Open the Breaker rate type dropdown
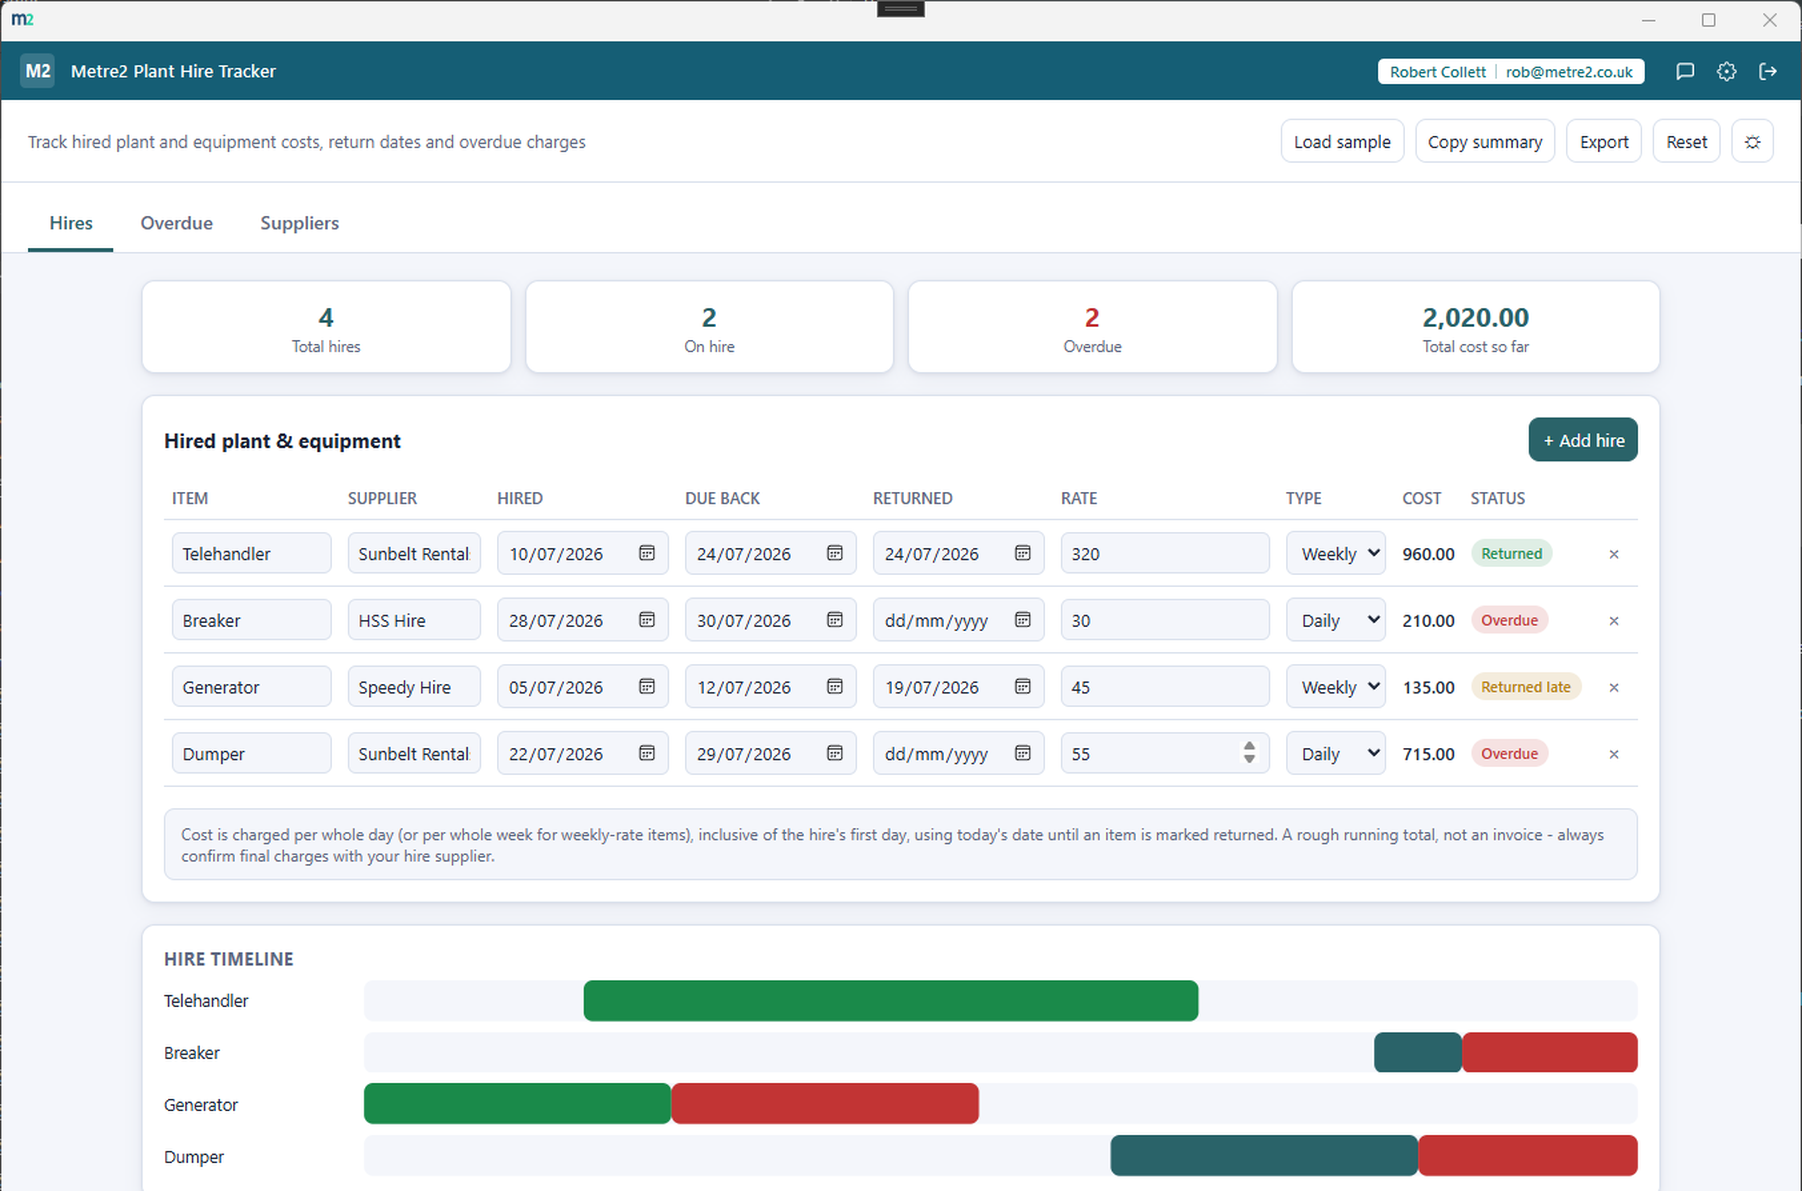The image size is (1802, 1191). tap(1335, 620)
